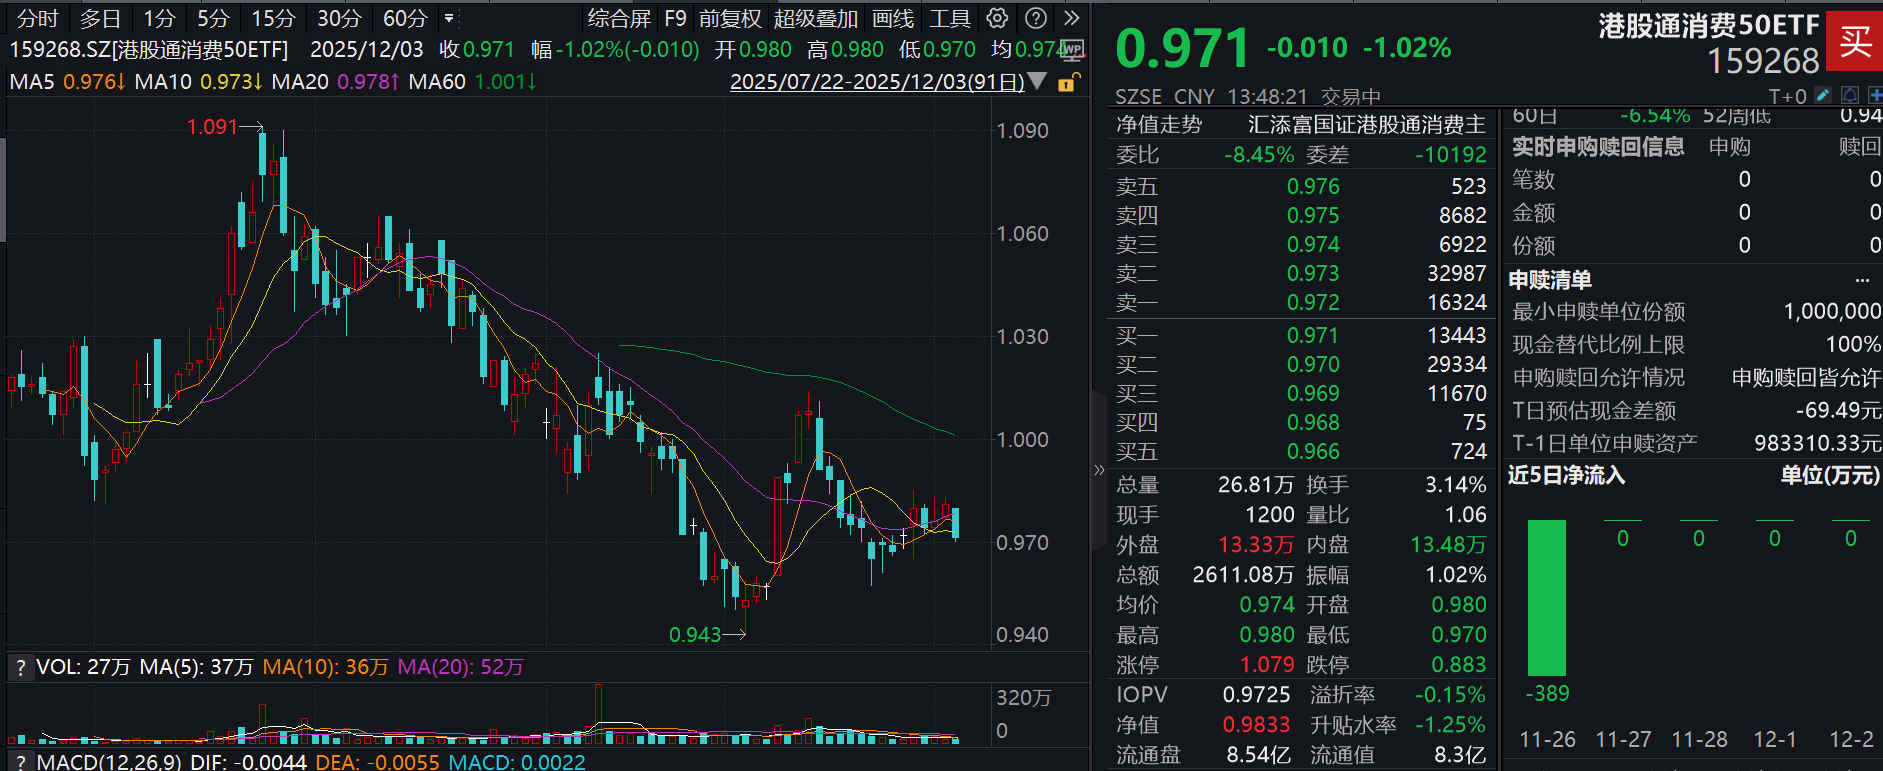This screenshot has width=1883, height=771.
Task: Click the 买五 price 0.966 row
Action: 1301,451
